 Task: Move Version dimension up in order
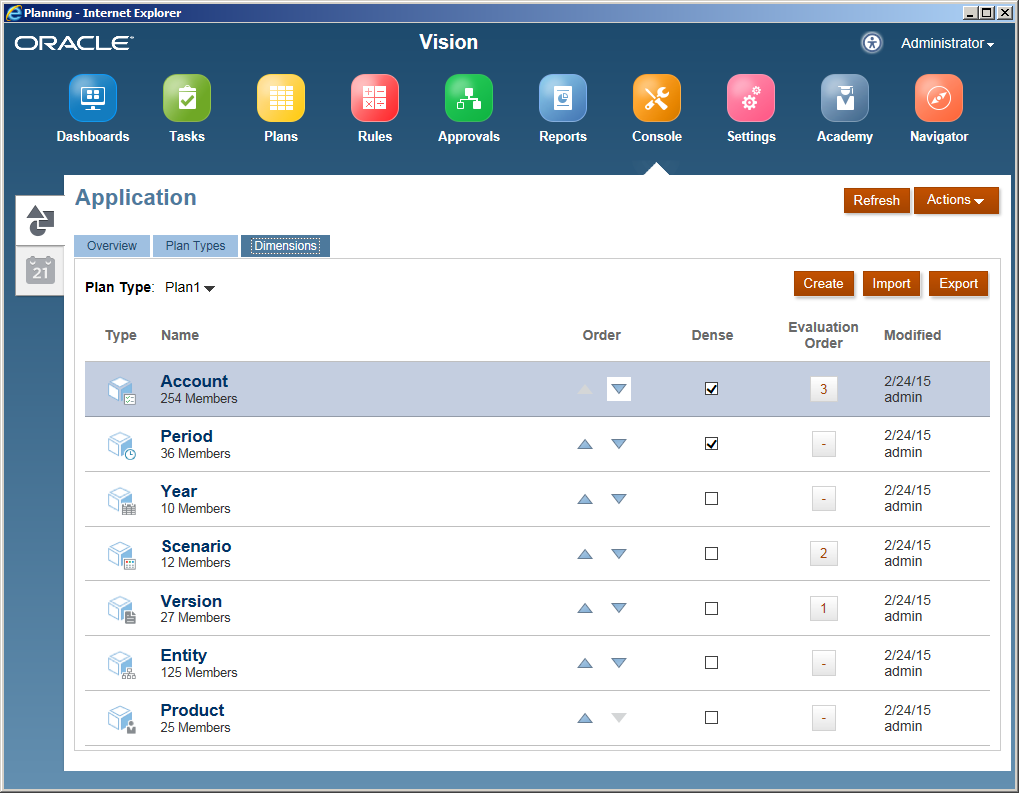(x=585, y=608)
